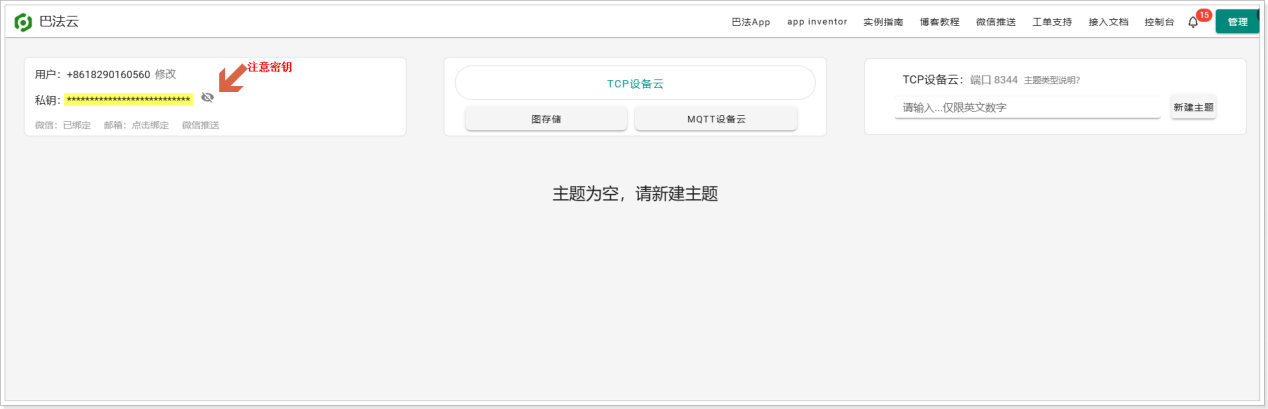Select the TCP设备云 button
Viewport: 1268px width, 409px height.
pos(635,83)
